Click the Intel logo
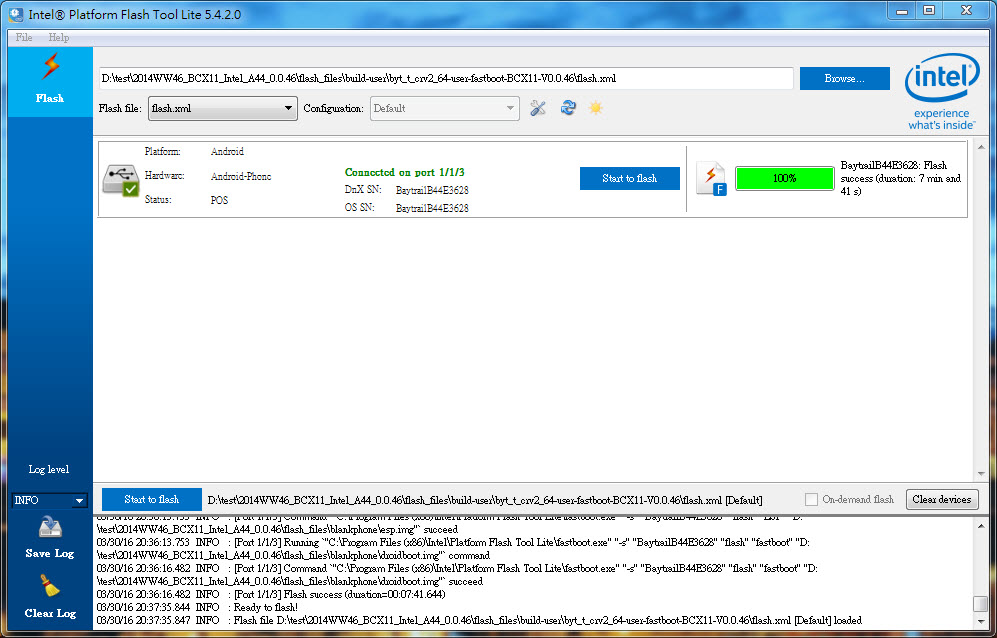The height and width of the screenshot is (638, 997). (x=940, y=92)
